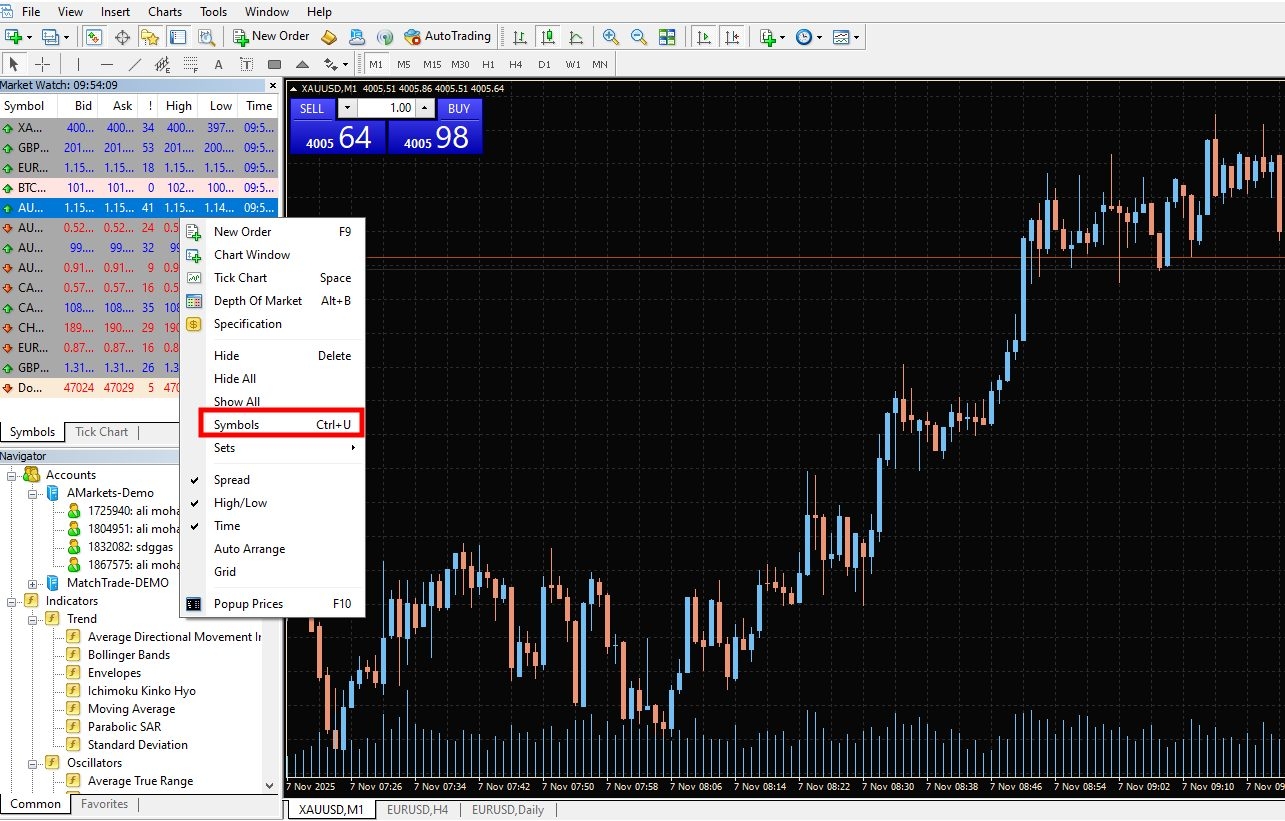This screenshot has height=821, width=1285.
Task: Click the line chart icon
Action: pos(576,37)
